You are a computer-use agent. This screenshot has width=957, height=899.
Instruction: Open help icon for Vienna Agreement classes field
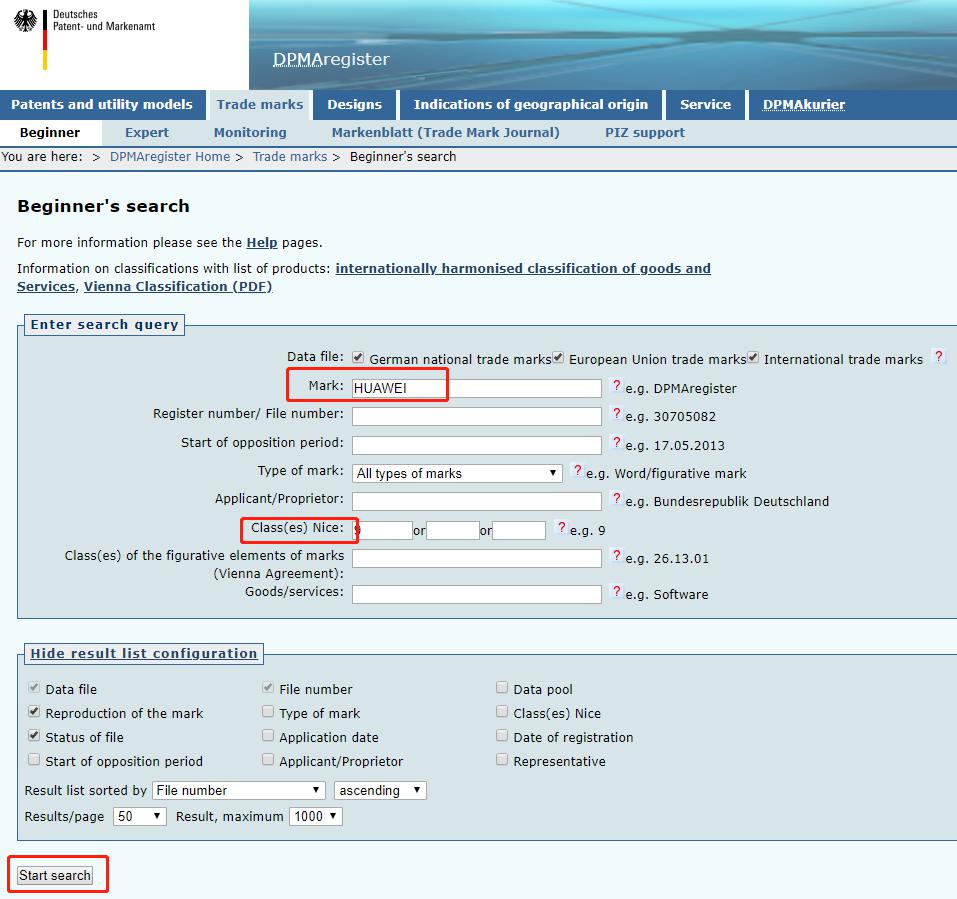click(617, 555)
